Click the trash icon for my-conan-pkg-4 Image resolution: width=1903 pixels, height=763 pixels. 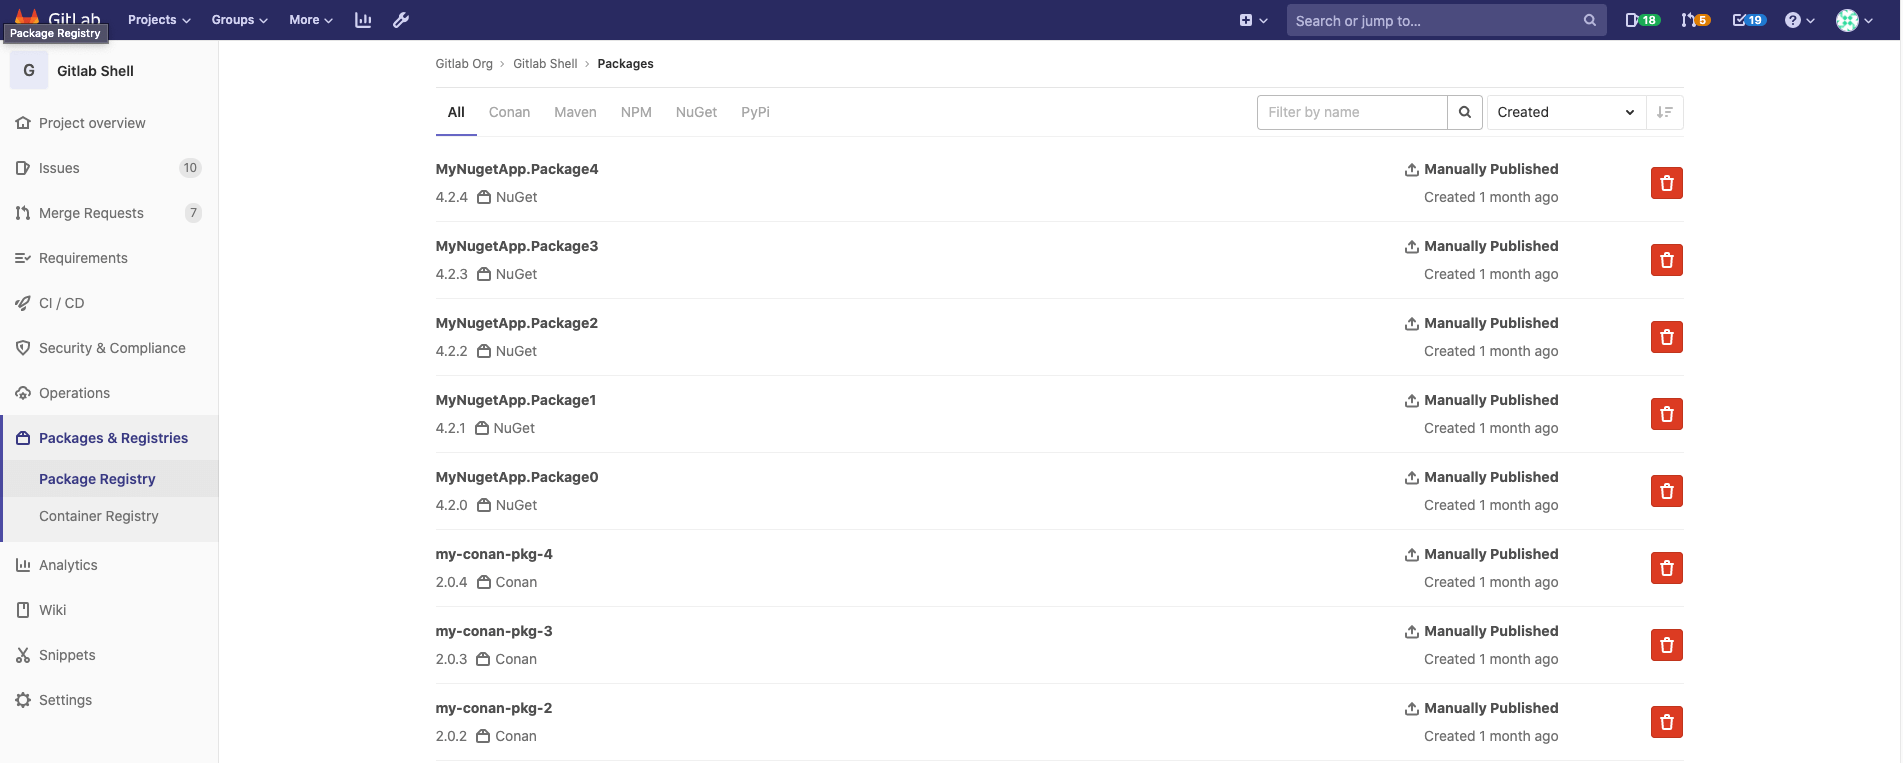pos(1666,568)
